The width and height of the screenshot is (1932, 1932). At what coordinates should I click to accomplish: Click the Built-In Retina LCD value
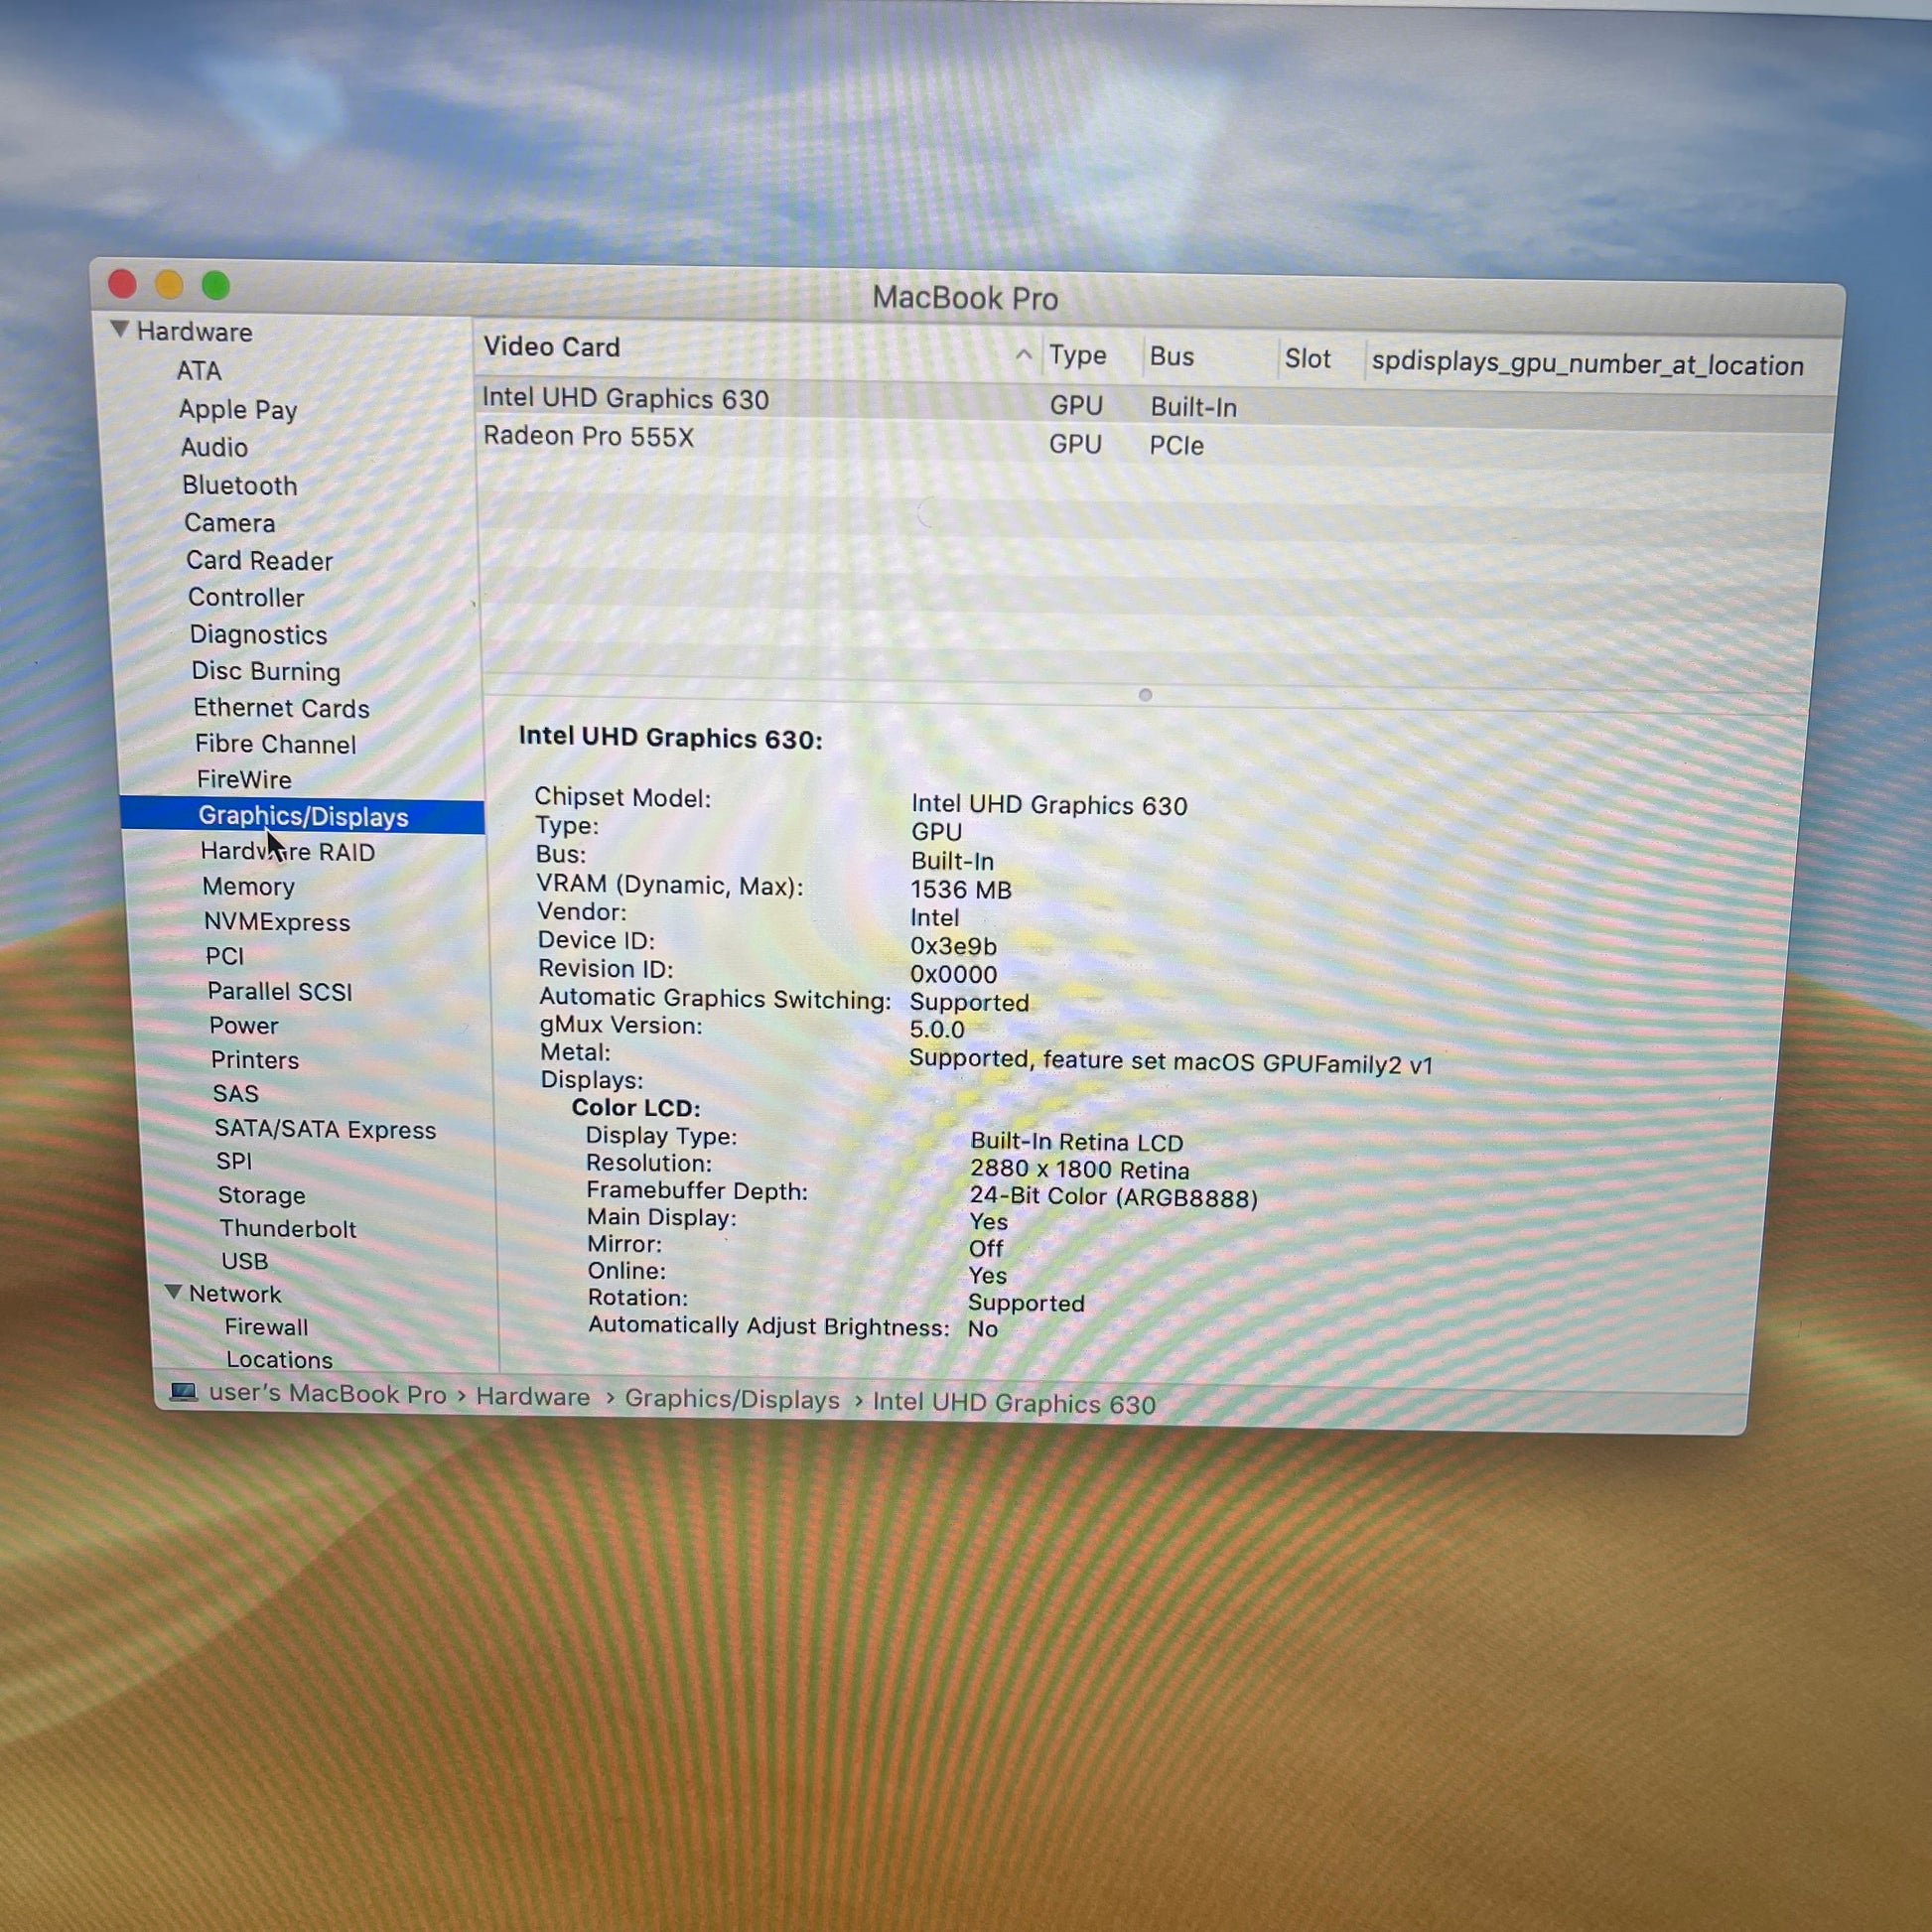point(1076,1142)
